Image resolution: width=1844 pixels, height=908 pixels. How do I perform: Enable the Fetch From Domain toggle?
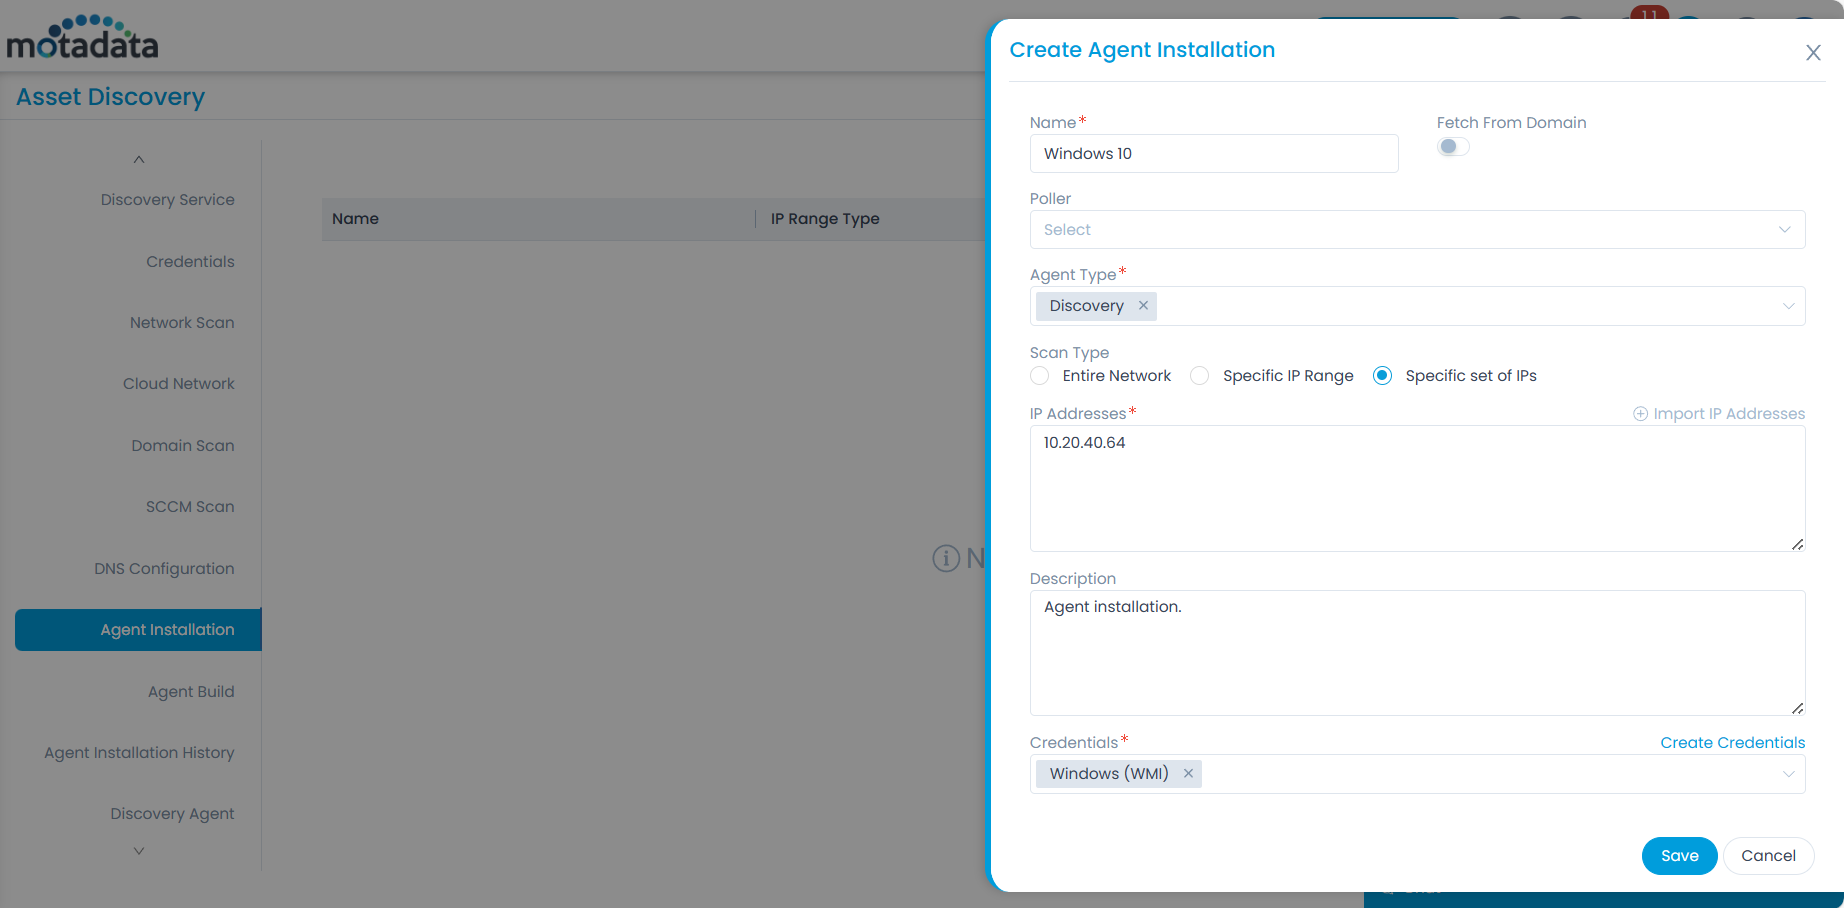(1453, 147)
